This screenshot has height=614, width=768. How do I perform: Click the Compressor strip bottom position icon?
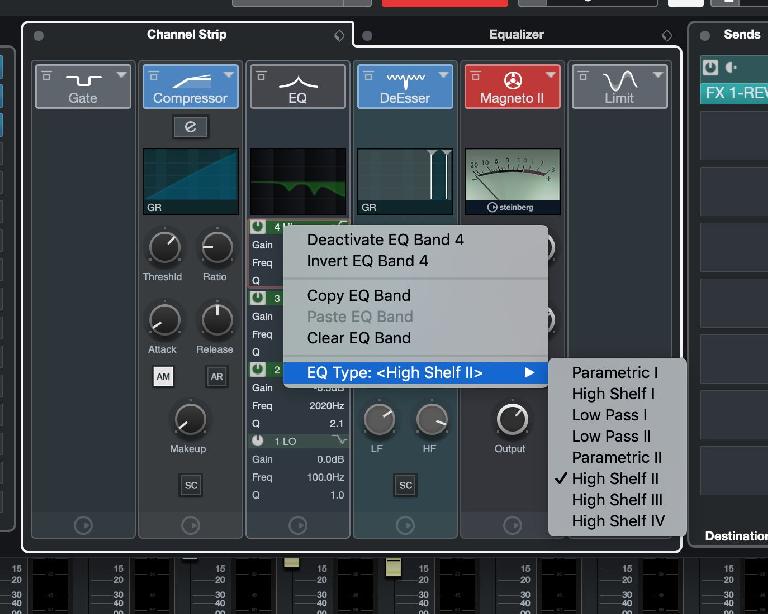[x=191, y=525]
